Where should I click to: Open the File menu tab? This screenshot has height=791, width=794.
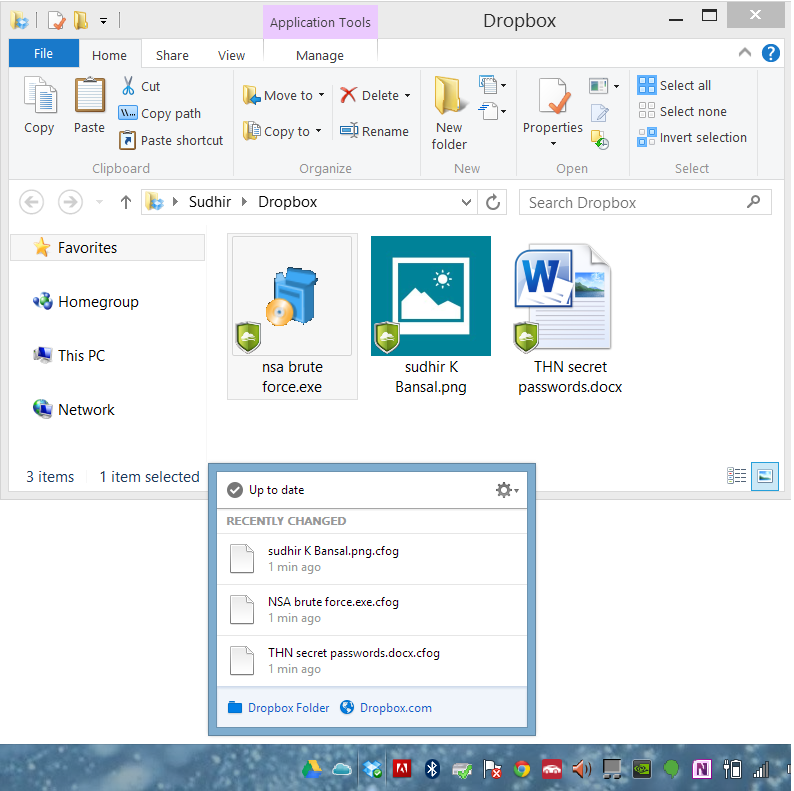(44, 53)
